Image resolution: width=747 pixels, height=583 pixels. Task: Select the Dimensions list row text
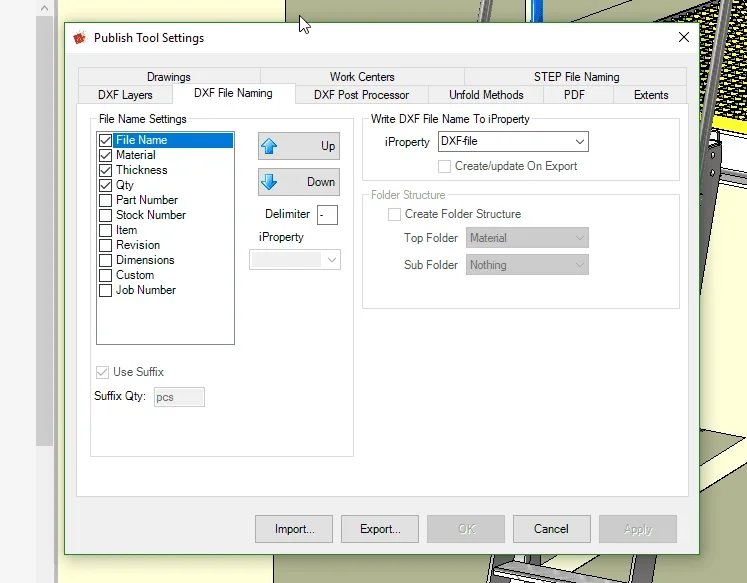(x=145, y=260)
